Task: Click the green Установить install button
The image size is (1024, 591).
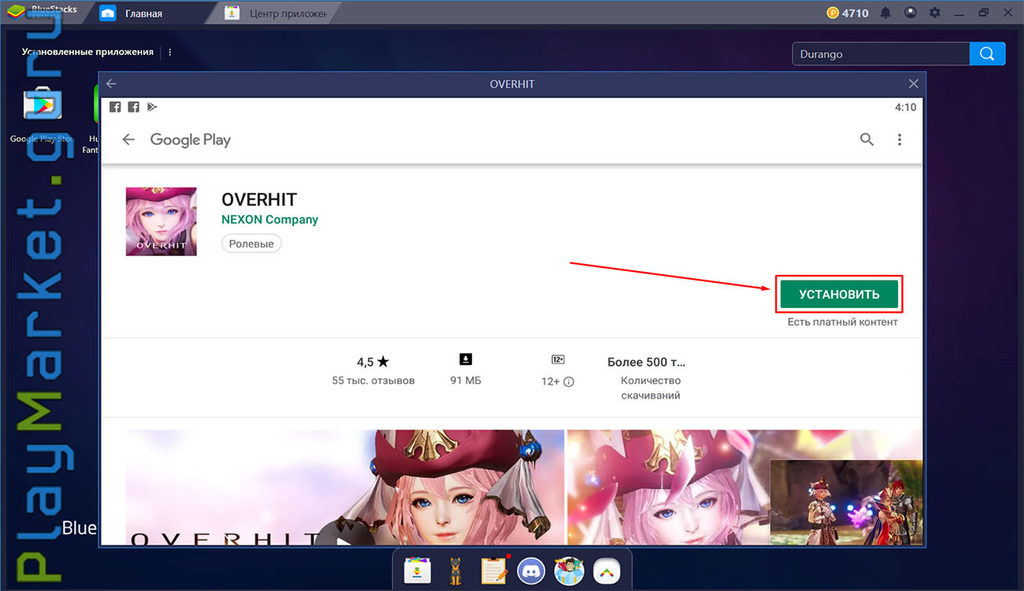Action: 839,294
